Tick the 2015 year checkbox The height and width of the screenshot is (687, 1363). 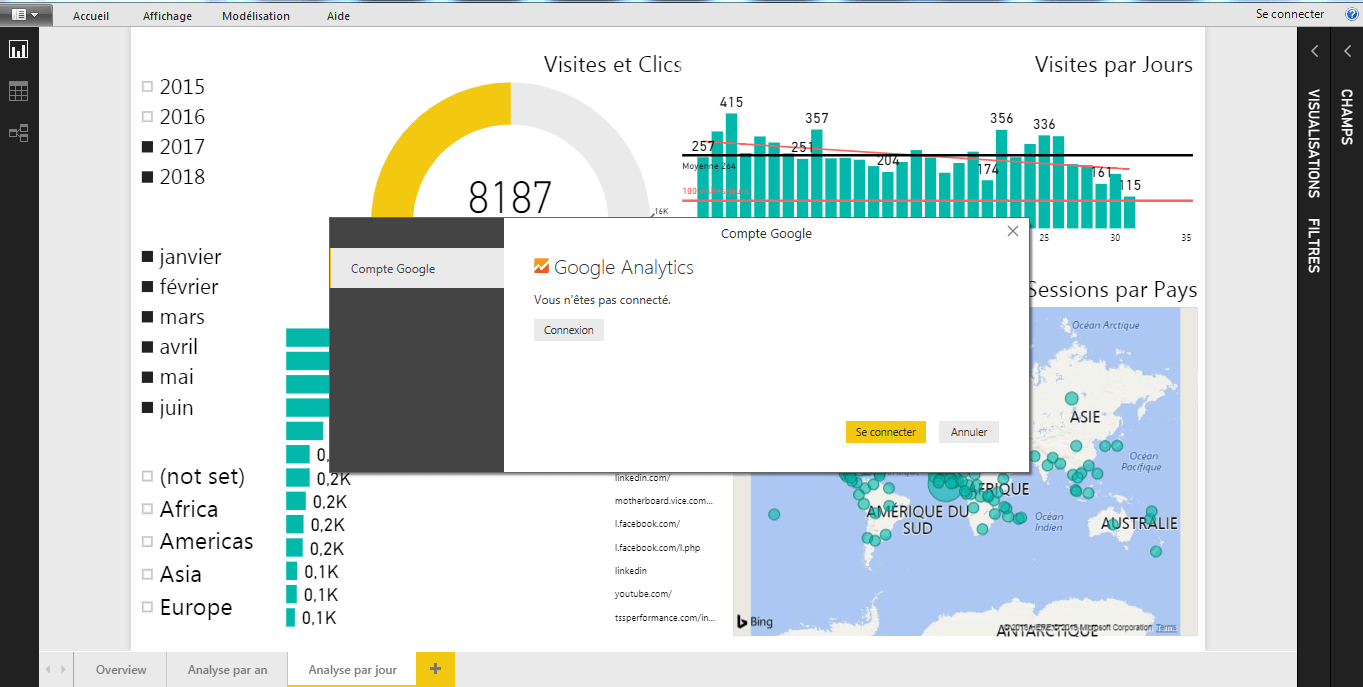pyautogui.click(x=148, y=87)
